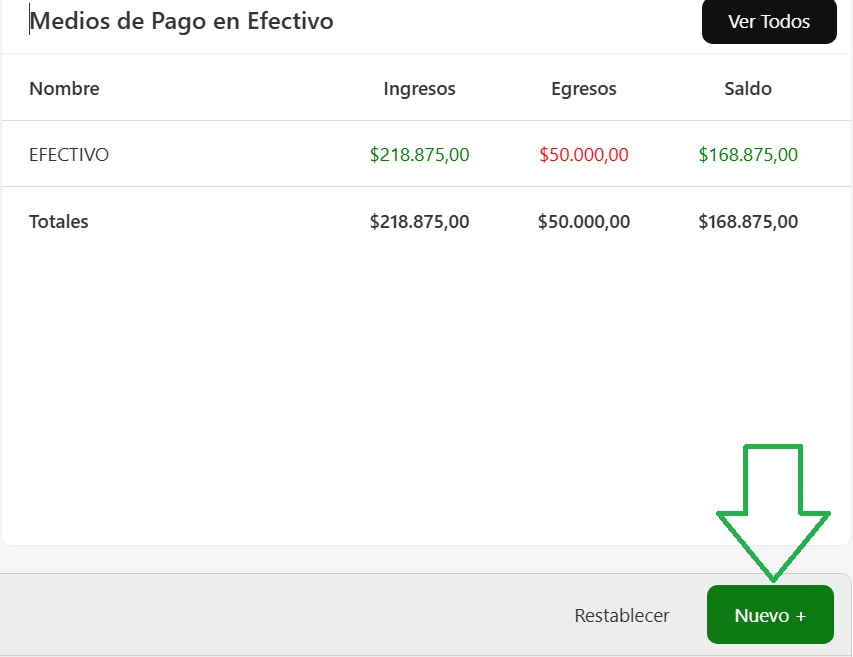Click the Ingresos column header
Screen dimensions: 853x657
[419, 89]
